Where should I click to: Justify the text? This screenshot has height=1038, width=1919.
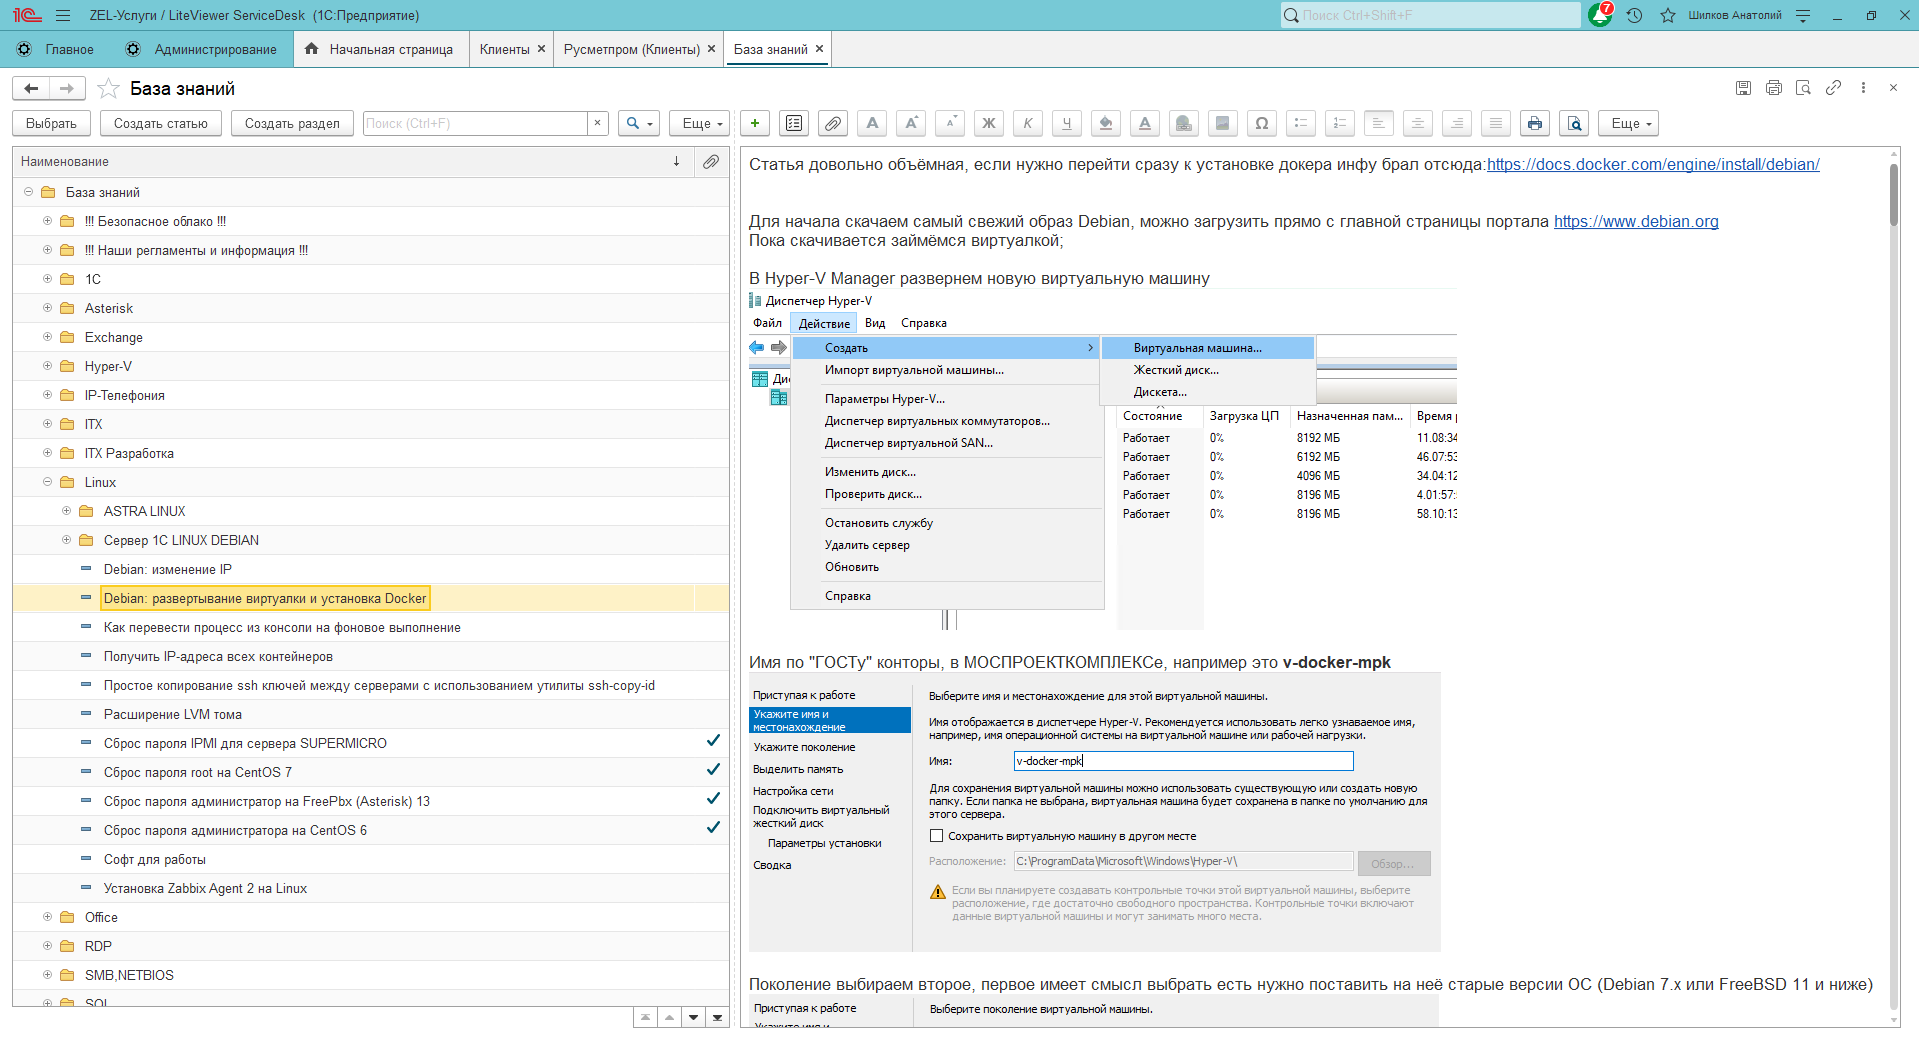tap(1496, 123)
